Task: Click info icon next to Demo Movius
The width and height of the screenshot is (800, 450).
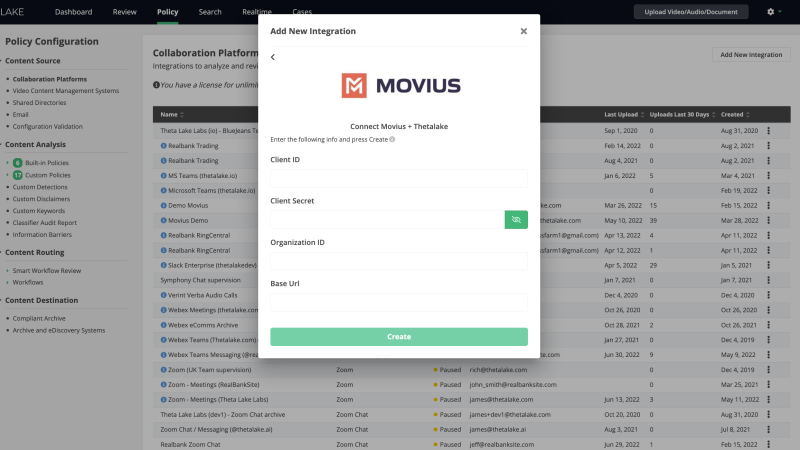Action: [x=163, y=205]
